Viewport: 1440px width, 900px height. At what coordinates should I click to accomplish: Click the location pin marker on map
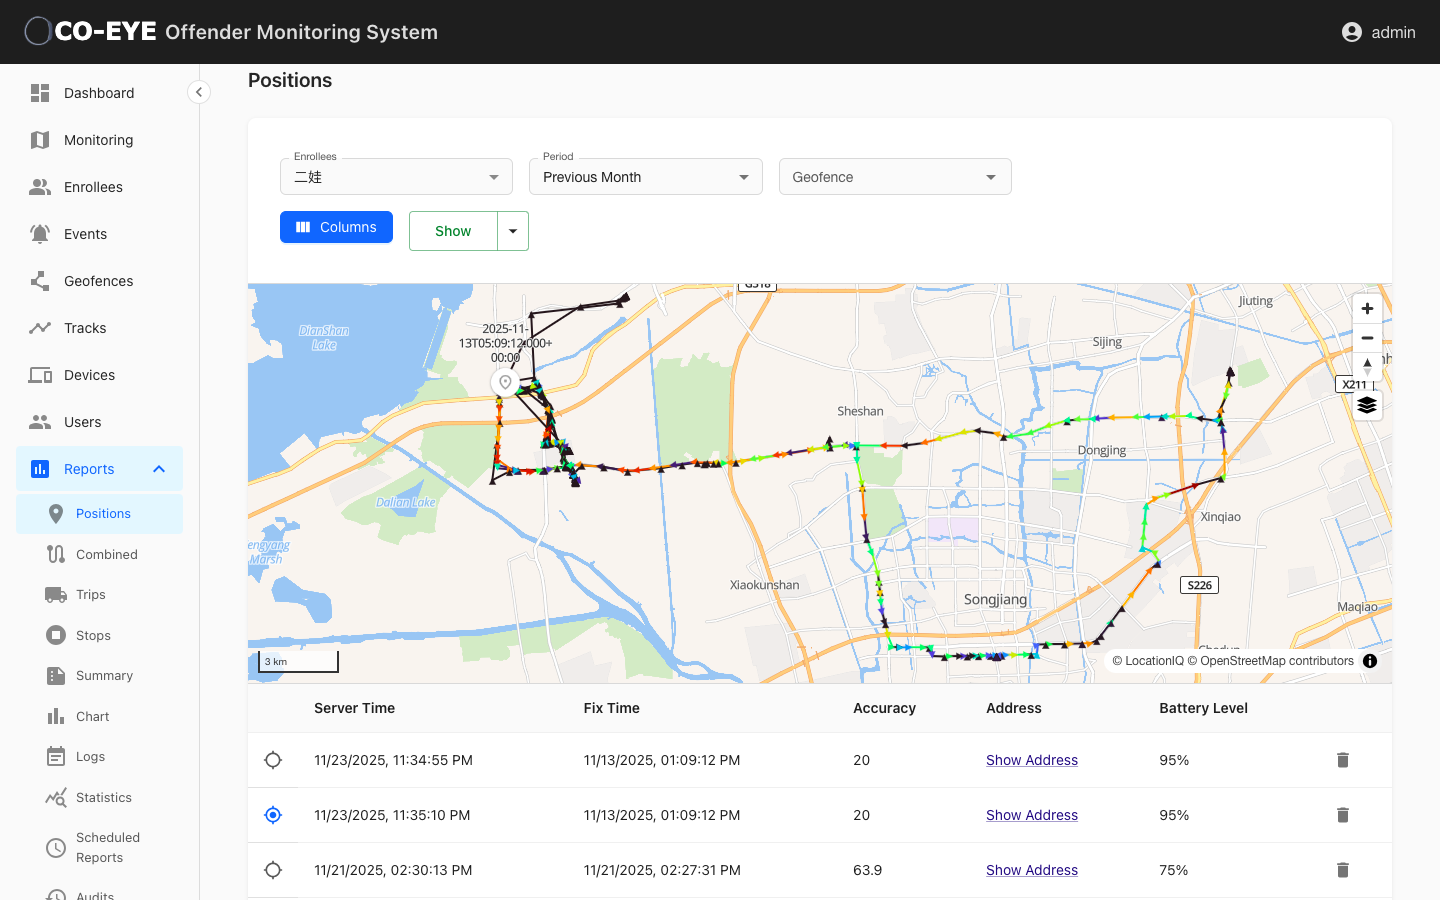[505, 383]
